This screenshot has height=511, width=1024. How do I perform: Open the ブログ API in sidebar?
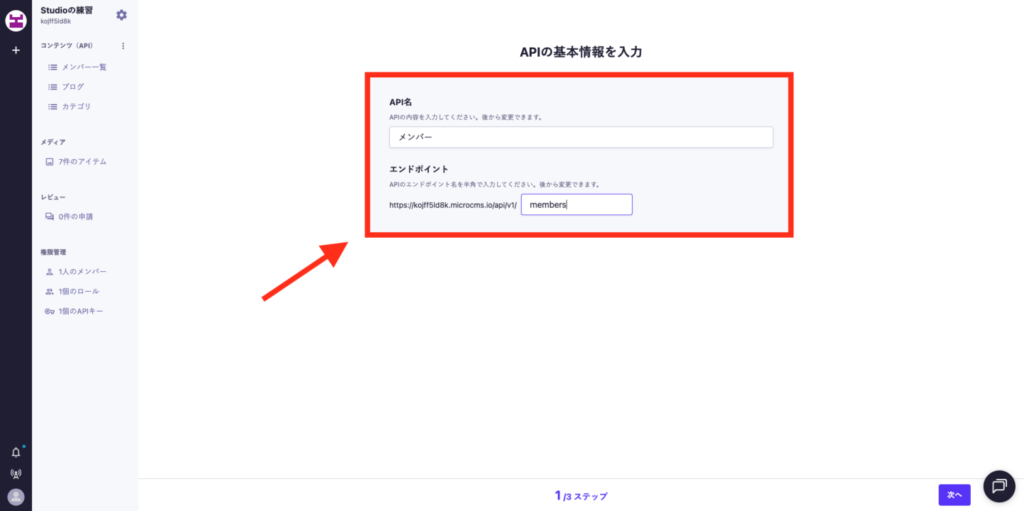coord(73,87)
